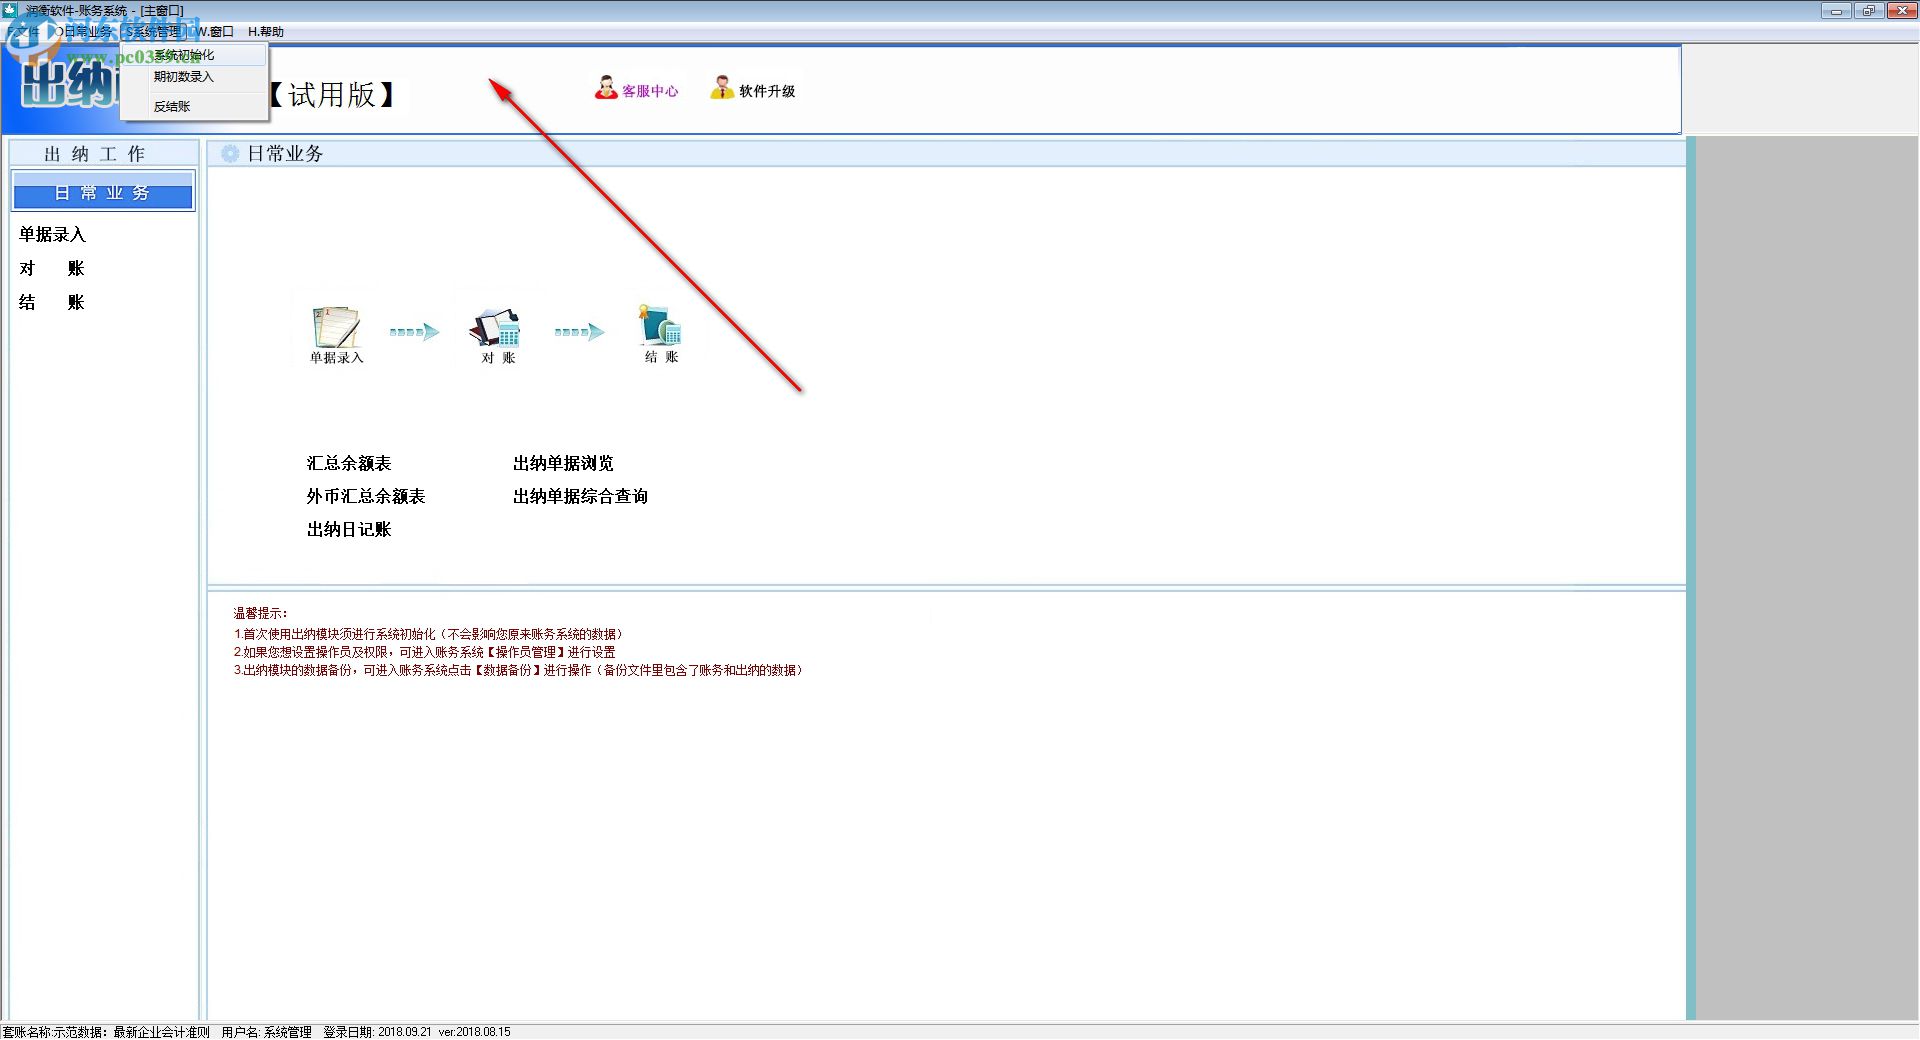Image resolution: width=1920 pixels, height=1040 pixels.
Task: Open the 客服中心 link
Action: click(650, 91)
